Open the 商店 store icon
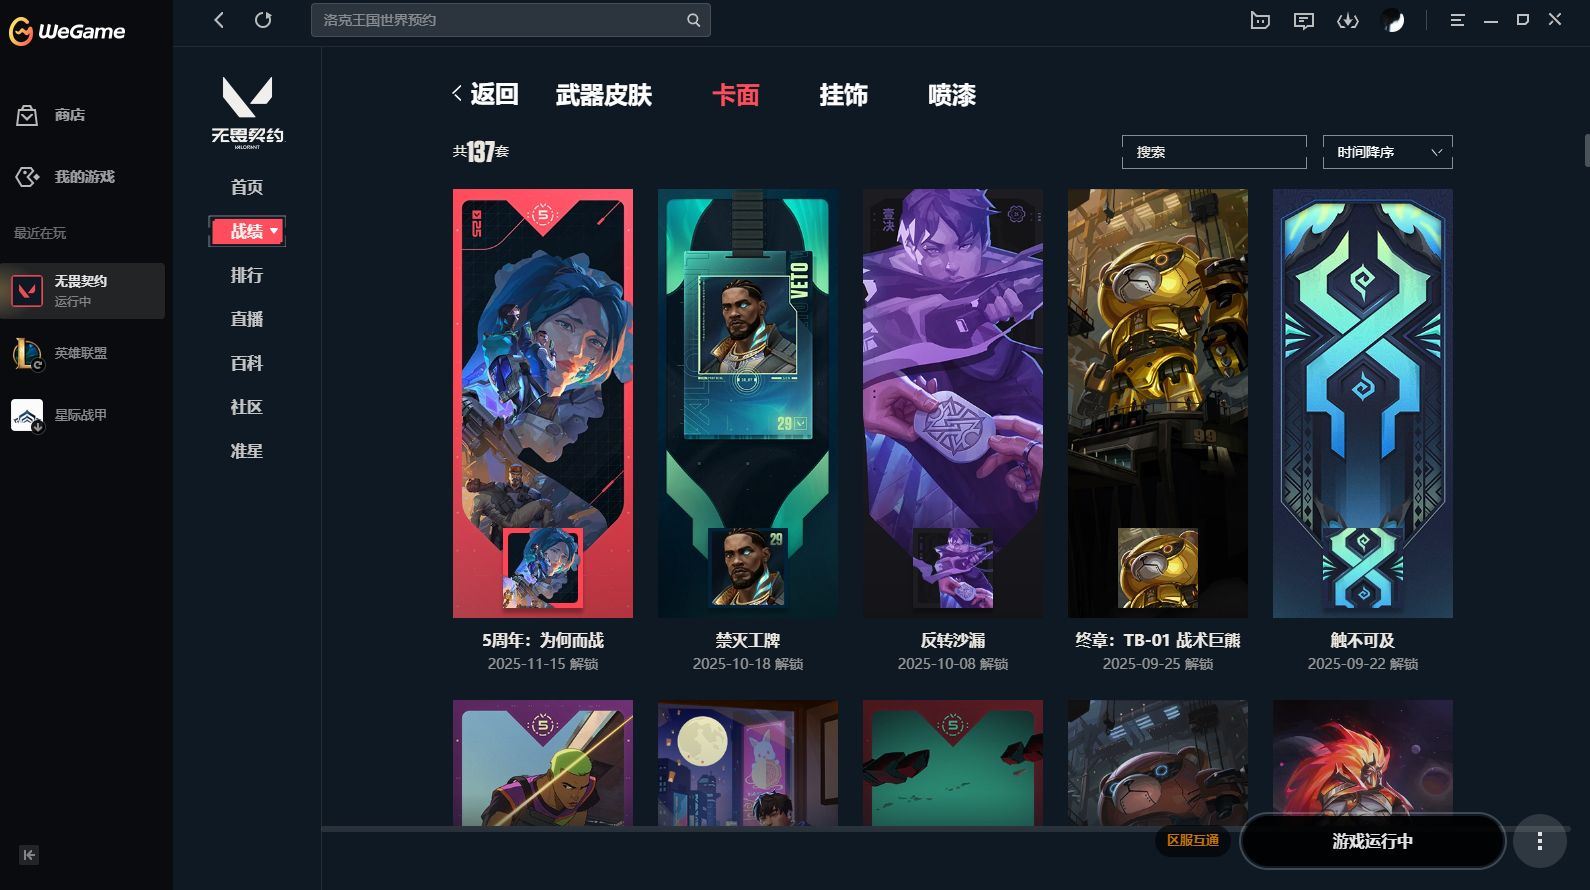 [x=27, y=115]
